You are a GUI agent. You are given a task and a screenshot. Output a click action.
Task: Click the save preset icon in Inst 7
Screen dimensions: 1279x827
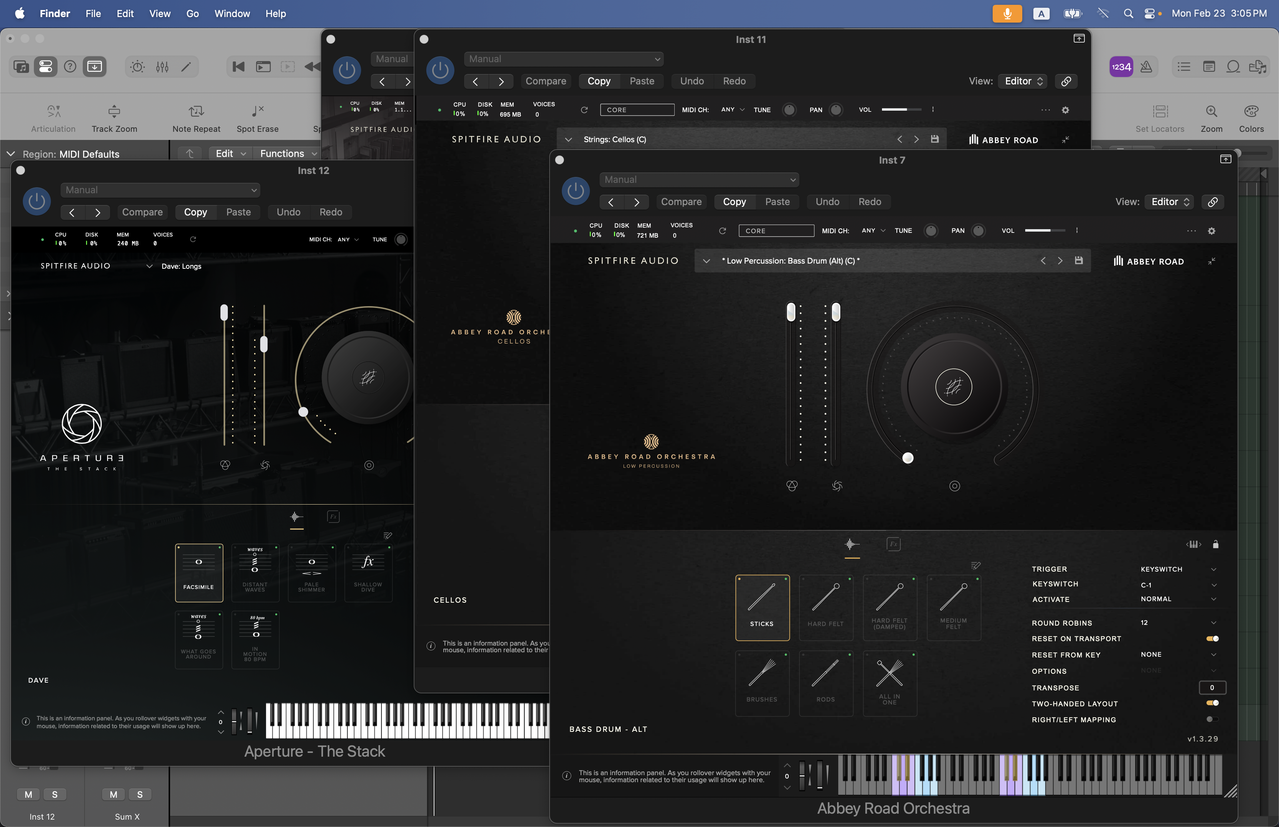click(x=1079, y=261)
